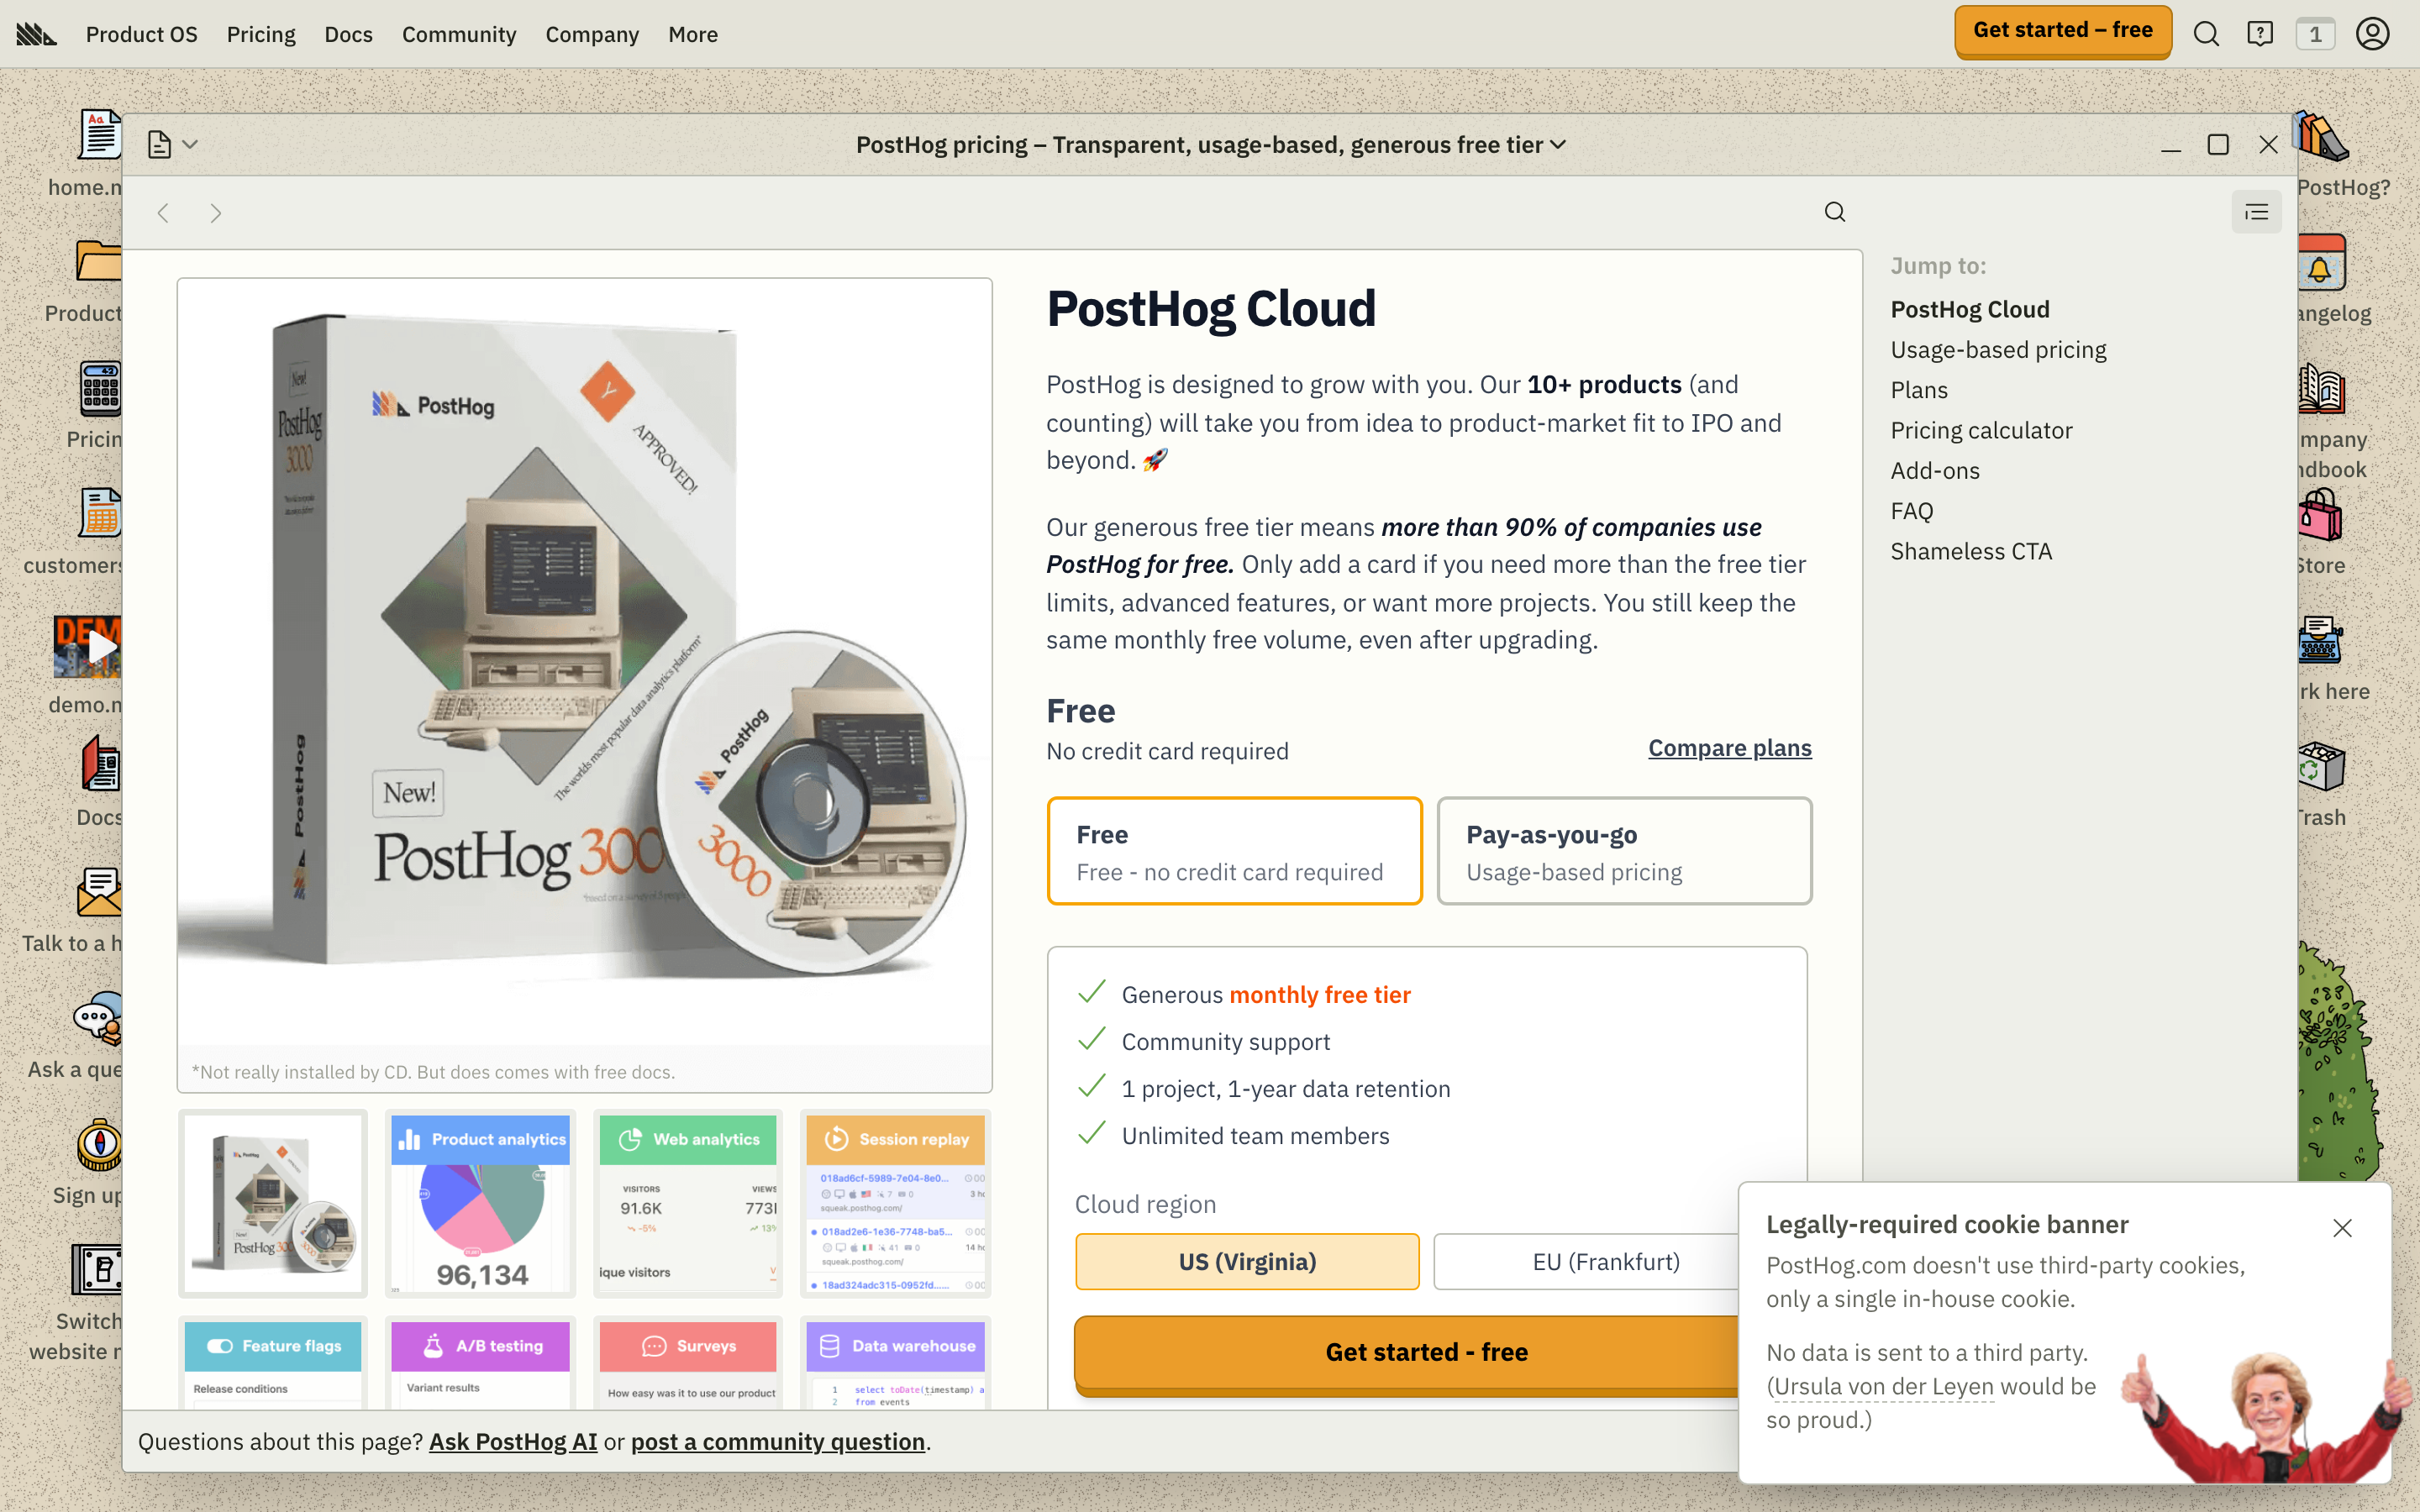Select the Pay-as-you-go plan card
The image size is (2420, 1512).
(1622, 850)
